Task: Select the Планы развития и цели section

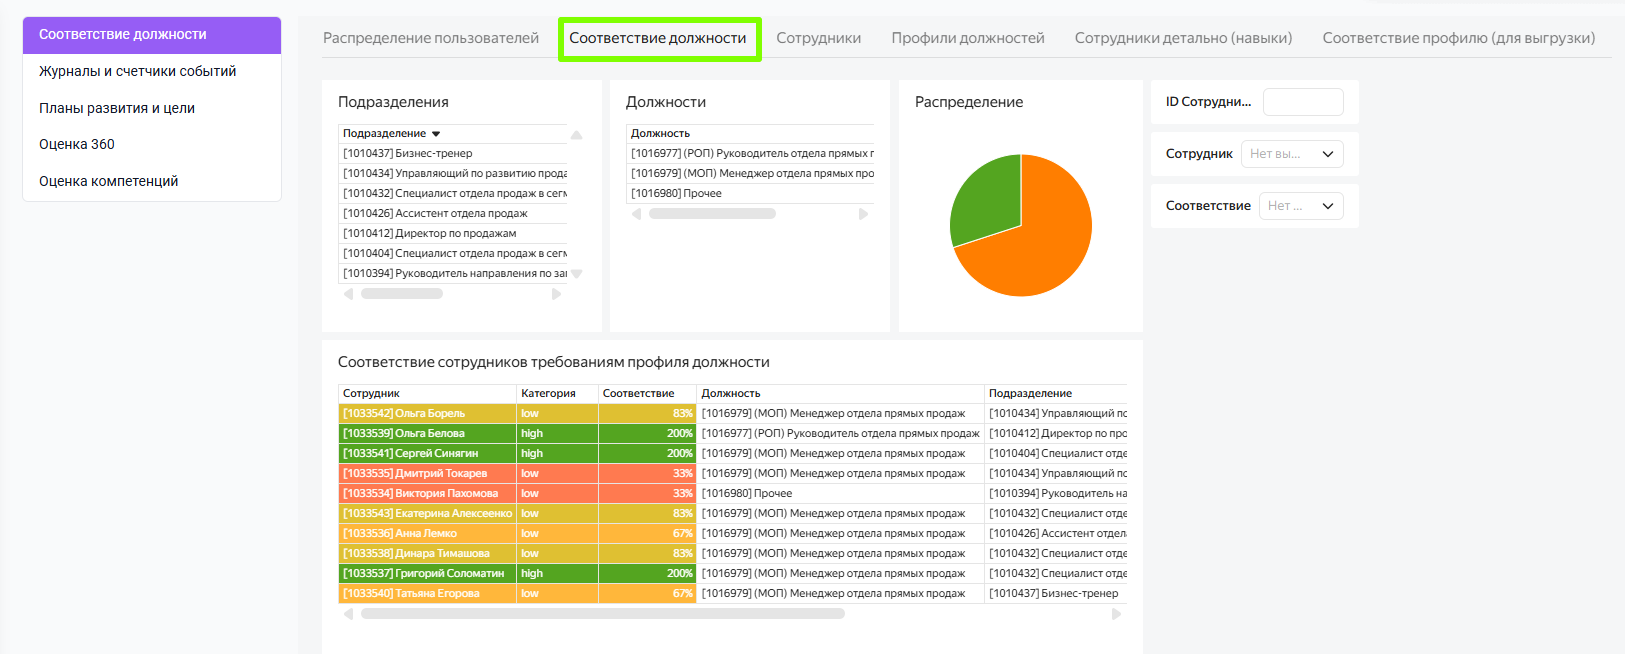Action: [117, 108]
